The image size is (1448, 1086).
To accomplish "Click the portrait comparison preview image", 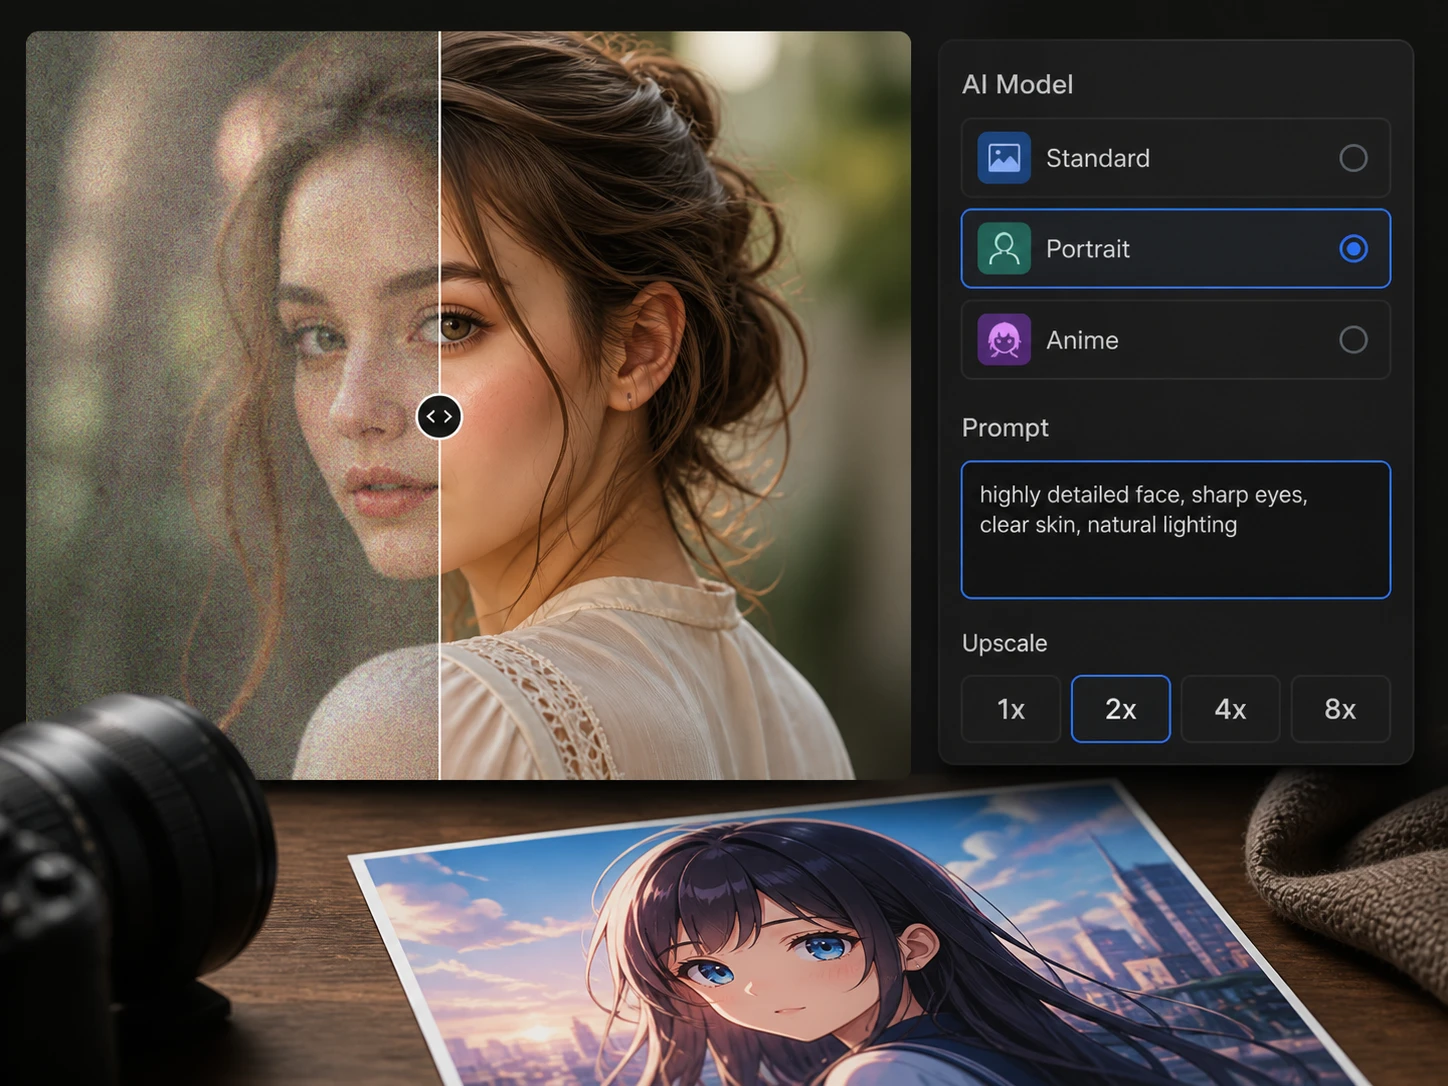I will pyautogui.click(x=468, y=405).
